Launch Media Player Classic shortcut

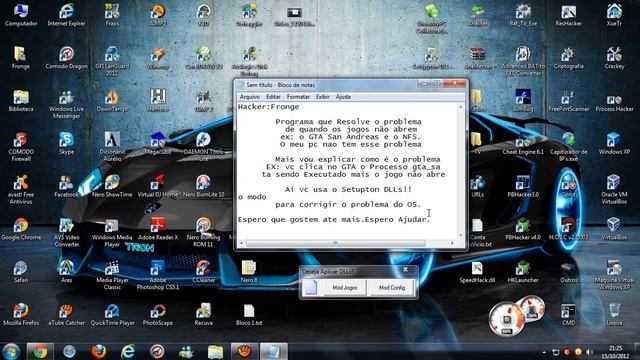tap(112, 276)
